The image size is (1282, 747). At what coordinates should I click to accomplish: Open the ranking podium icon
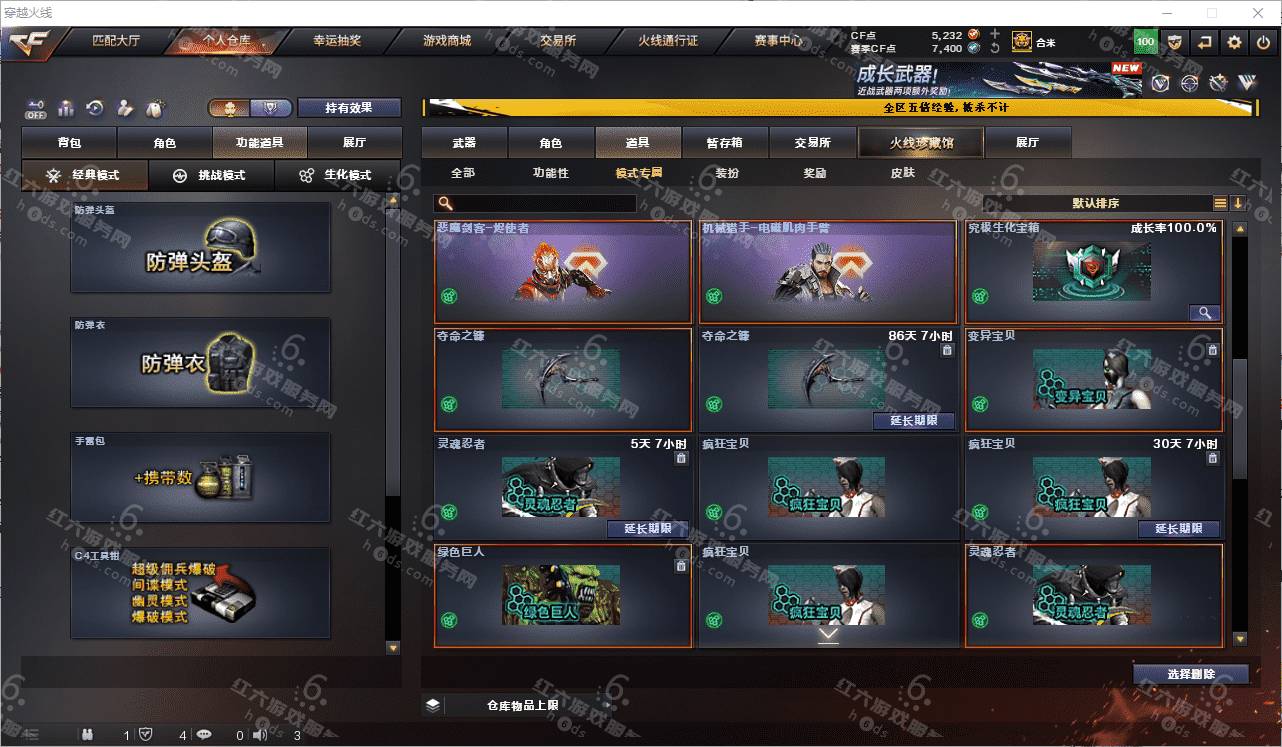[67, 108]
